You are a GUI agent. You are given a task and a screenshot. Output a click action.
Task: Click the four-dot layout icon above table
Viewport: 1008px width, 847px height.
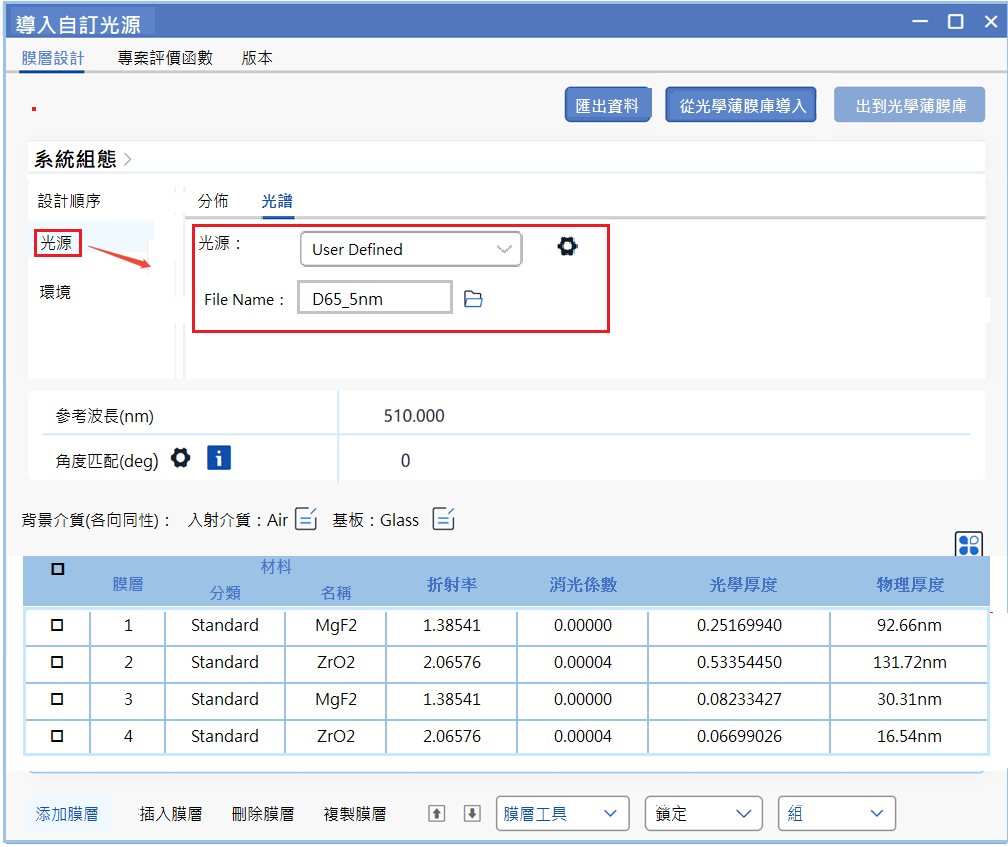(x=969, y=545)
